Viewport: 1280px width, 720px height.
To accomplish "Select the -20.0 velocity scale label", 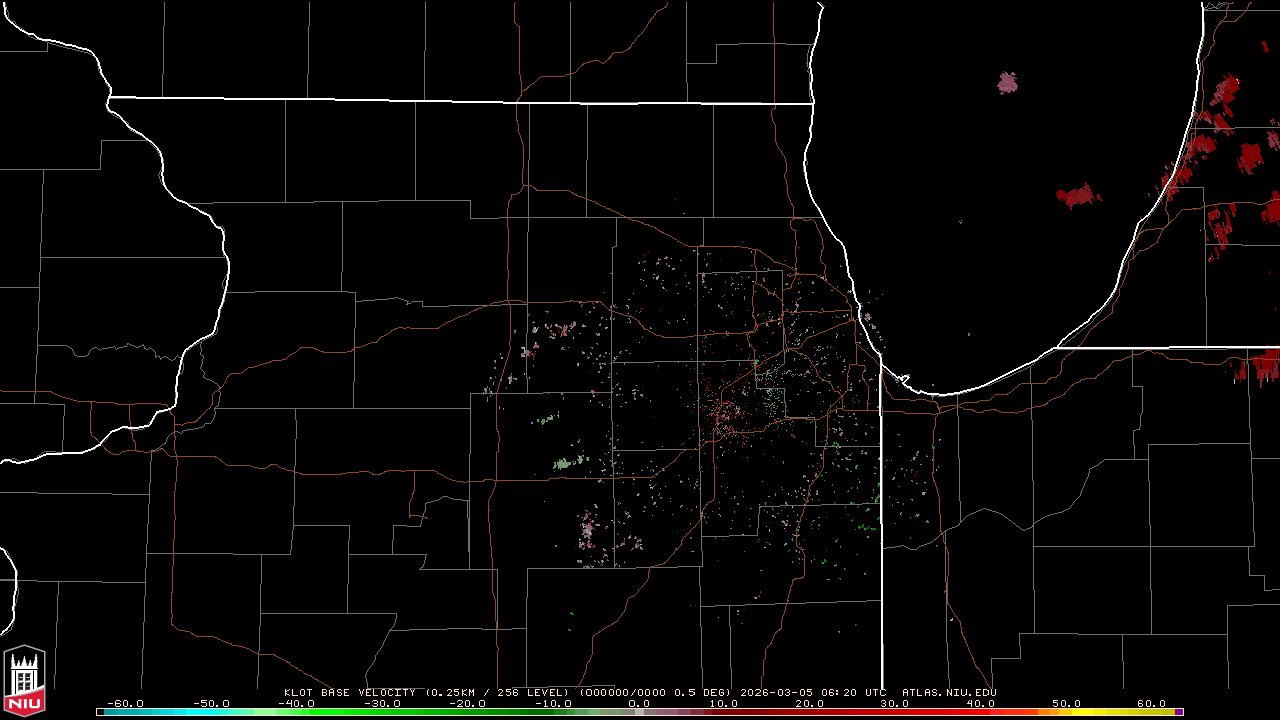I will pyautogui.click(x=467, y=703).
